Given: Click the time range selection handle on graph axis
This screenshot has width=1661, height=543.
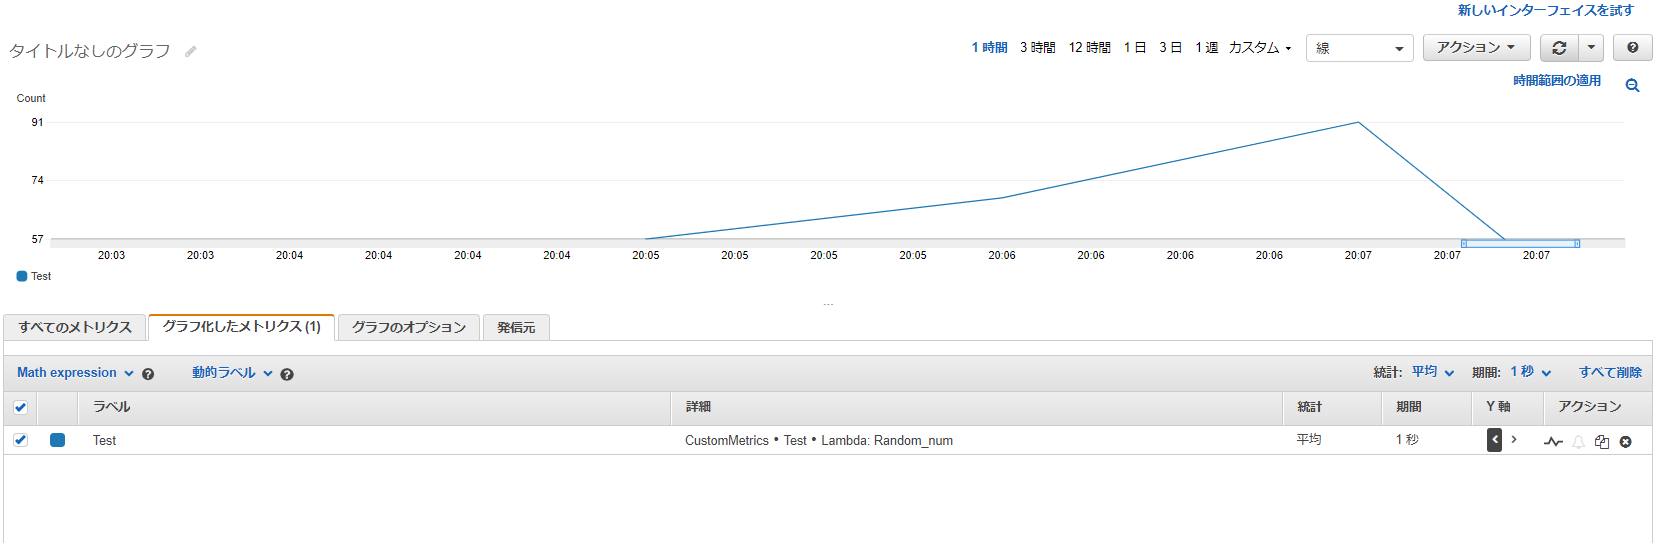Looking at the screenshot, I should (x=1520, y=243).
